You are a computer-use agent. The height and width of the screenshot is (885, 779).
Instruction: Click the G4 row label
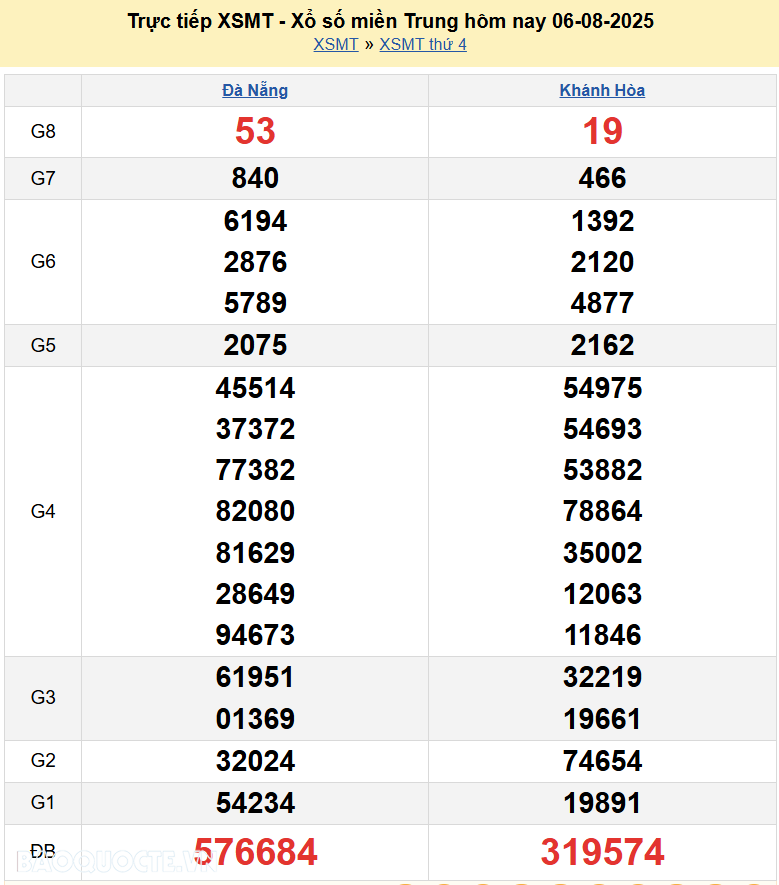click(x=43, y=511)
